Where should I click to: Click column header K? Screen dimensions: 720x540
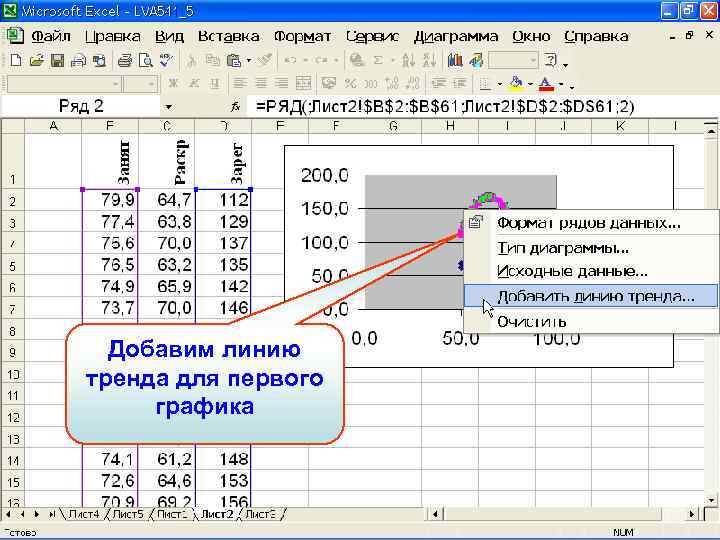pos(620,126)
